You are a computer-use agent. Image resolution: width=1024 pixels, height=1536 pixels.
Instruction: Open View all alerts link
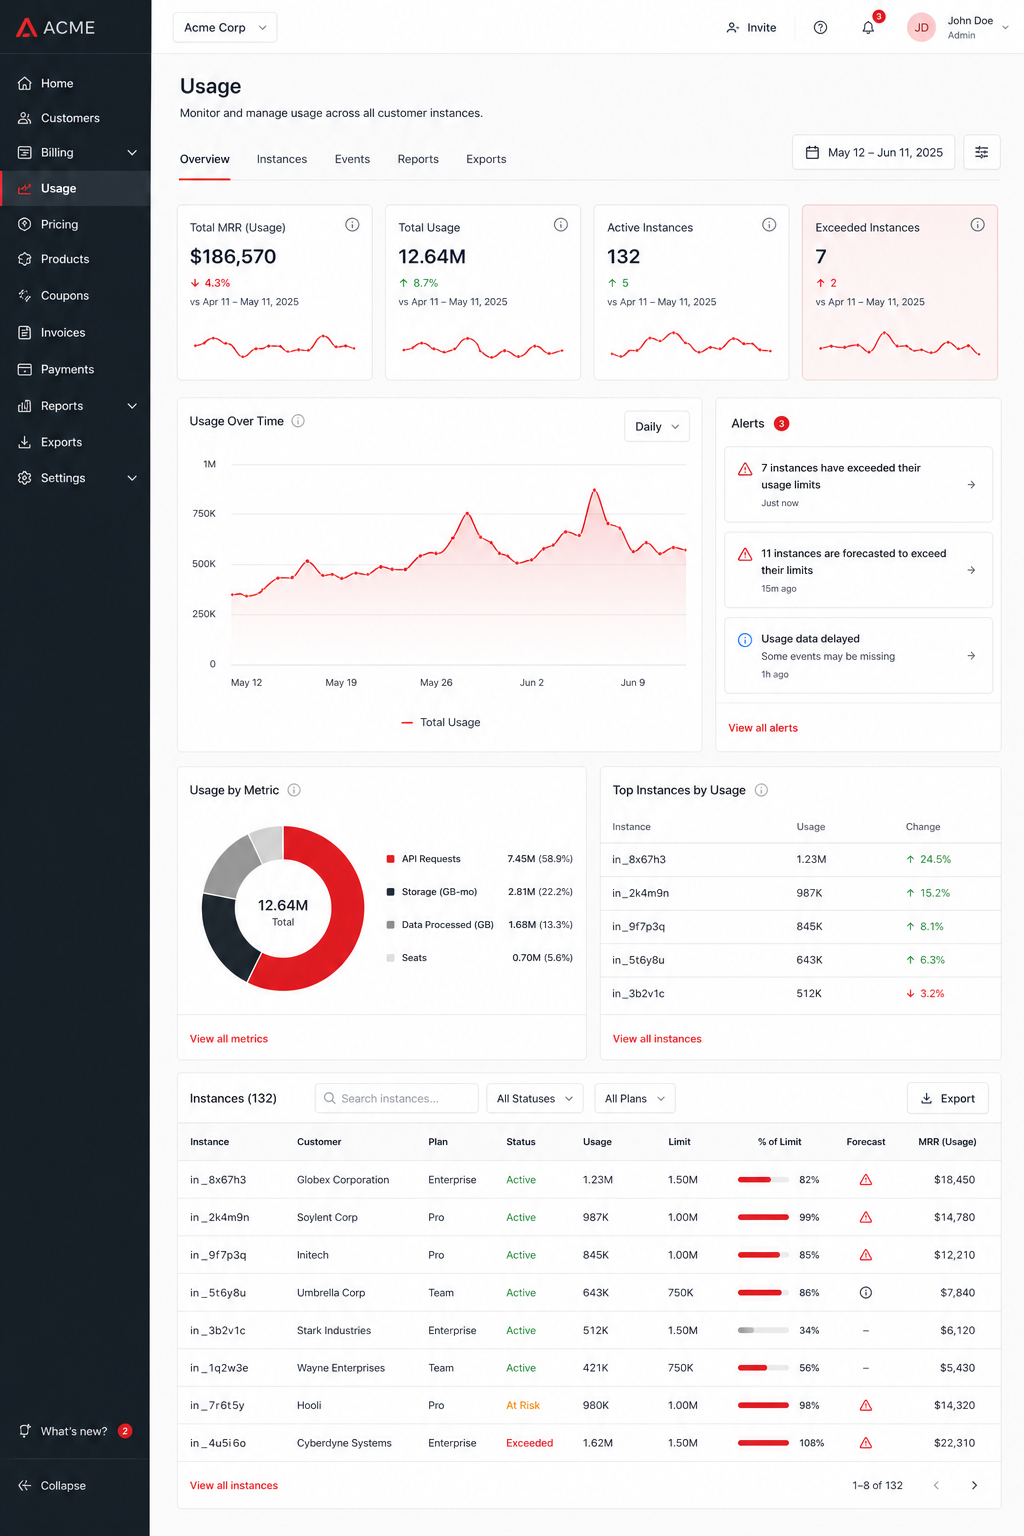pyautogui.click(x=763, y=728)
